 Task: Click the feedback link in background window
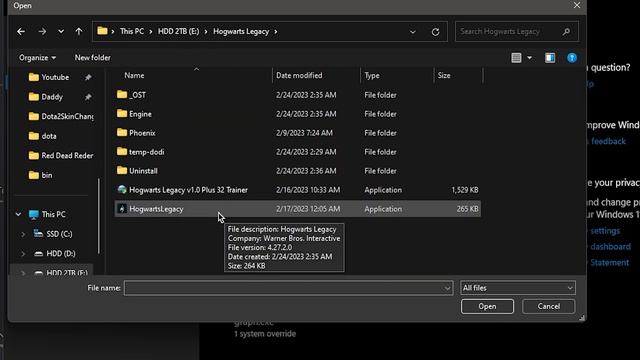pyautogui.click(x=608, y=141)
